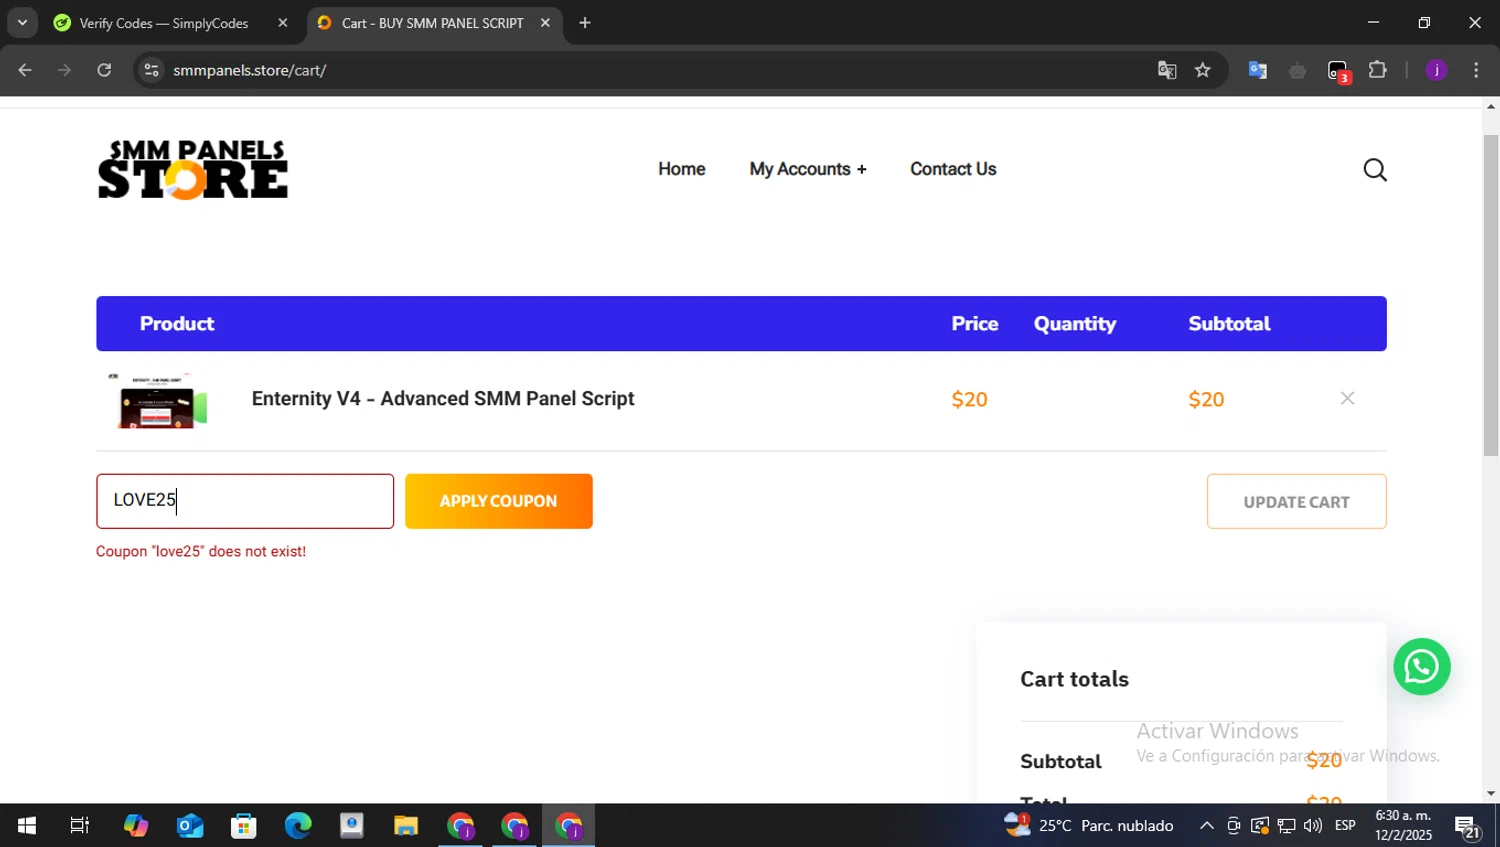
Task: Show hidden system tray icons
Action: pyautogui.click(x=1207, y=826)
